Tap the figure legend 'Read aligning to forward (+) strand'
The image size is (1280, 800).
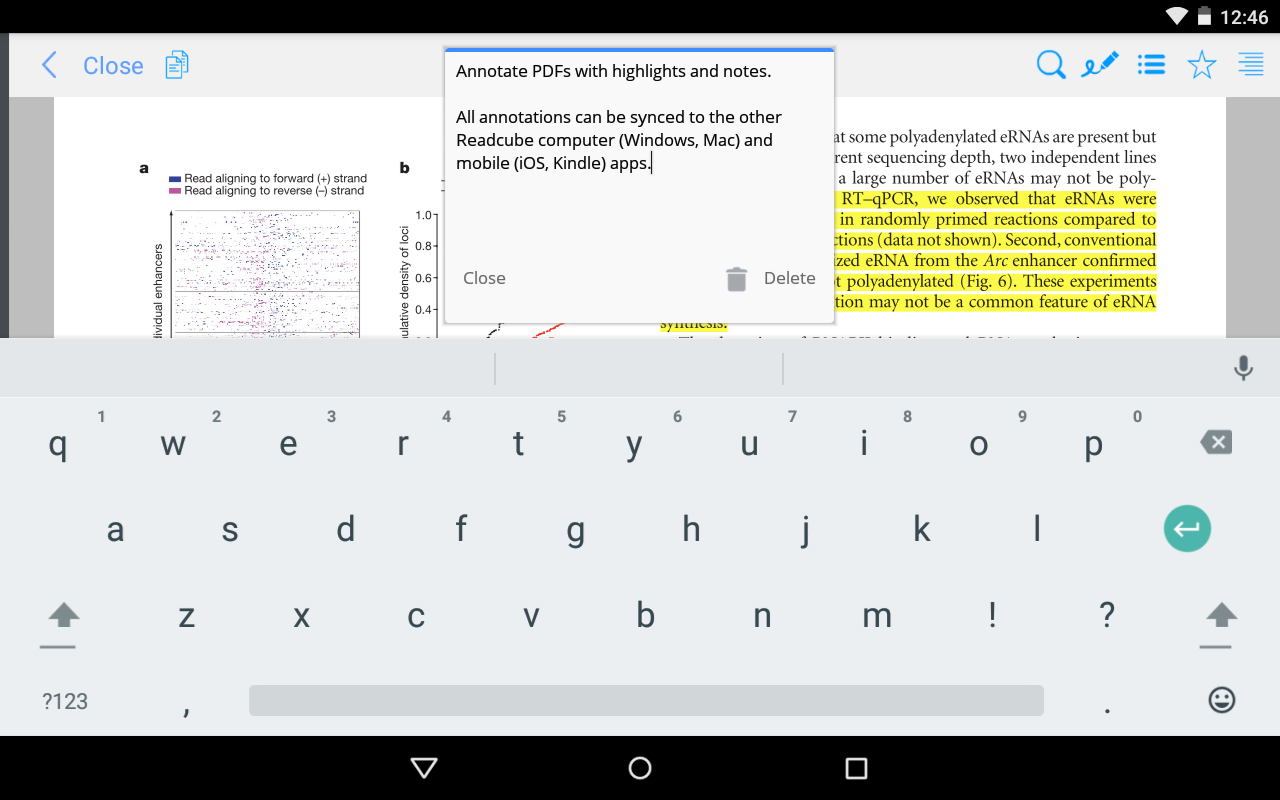pos(275,178)
